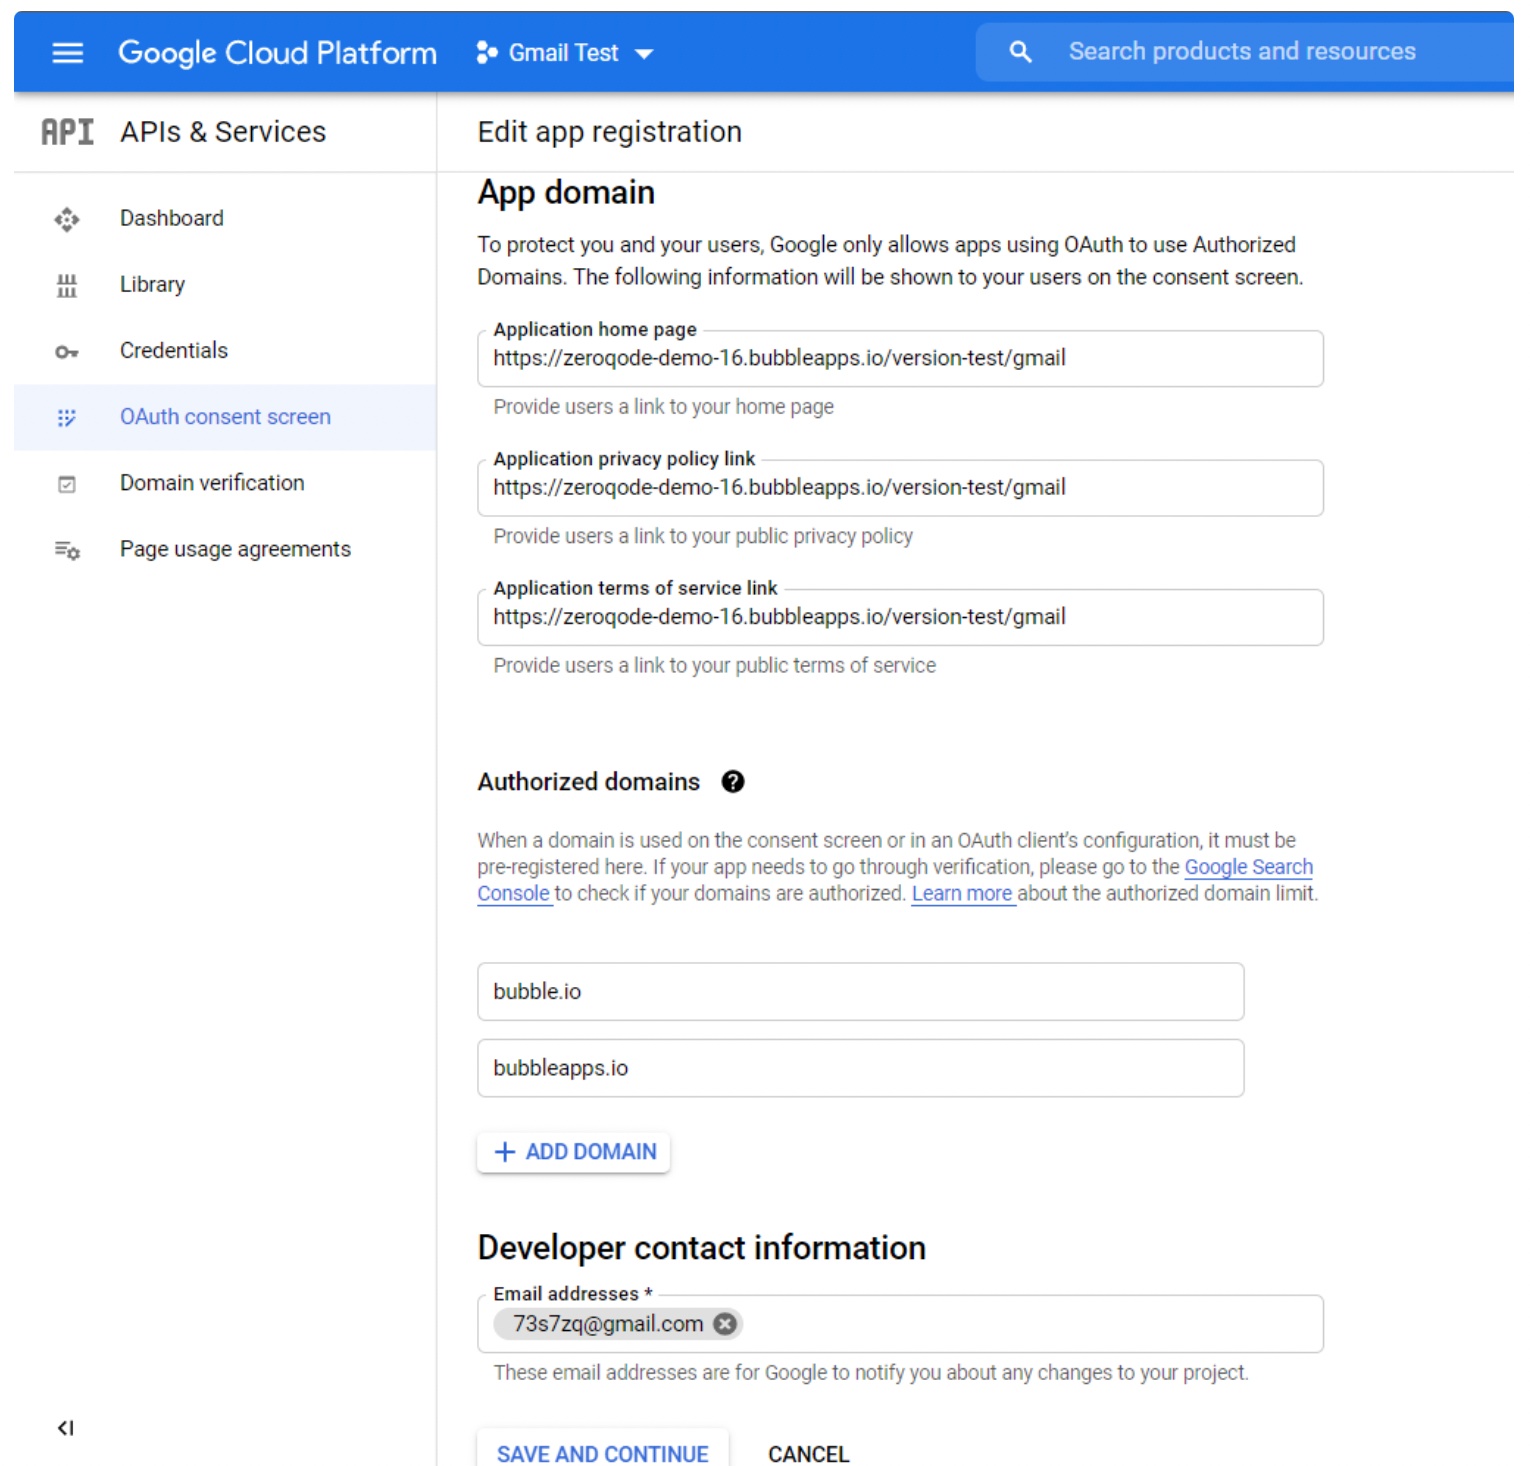
Task: Click the Authorized domains heading text
Action: (x=589, y=782)
